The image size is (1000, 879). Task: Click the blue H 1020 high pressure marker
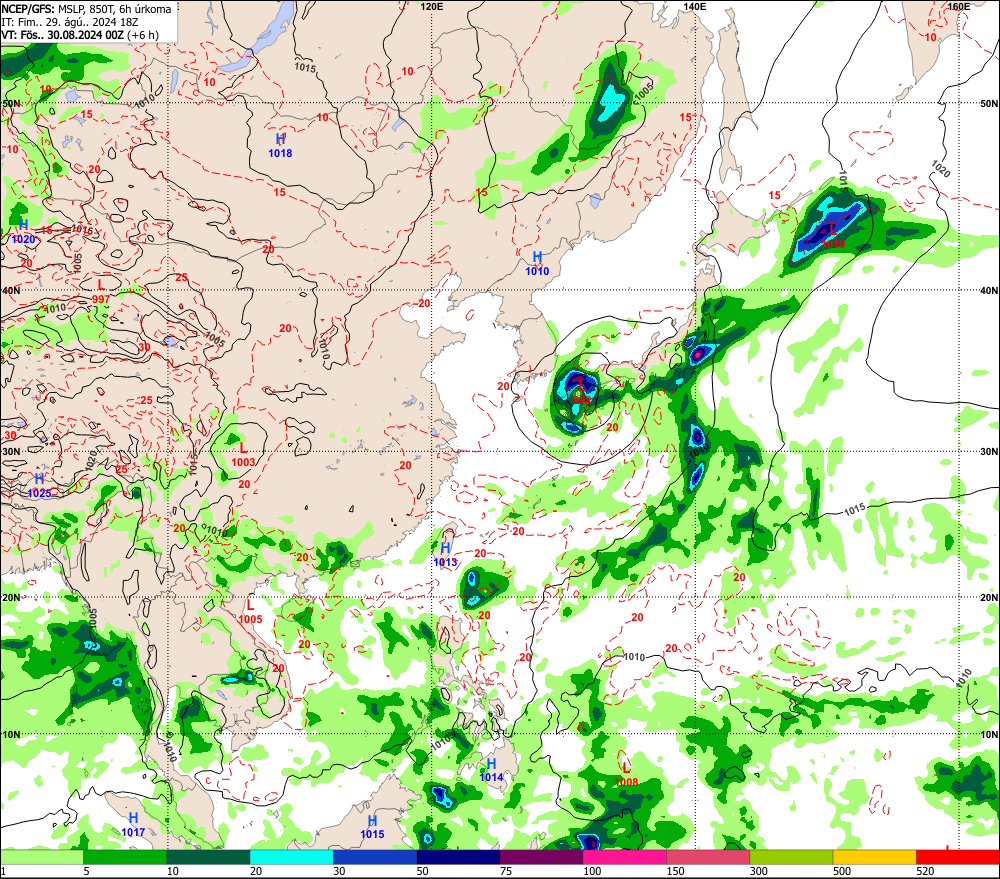(24, 232)
